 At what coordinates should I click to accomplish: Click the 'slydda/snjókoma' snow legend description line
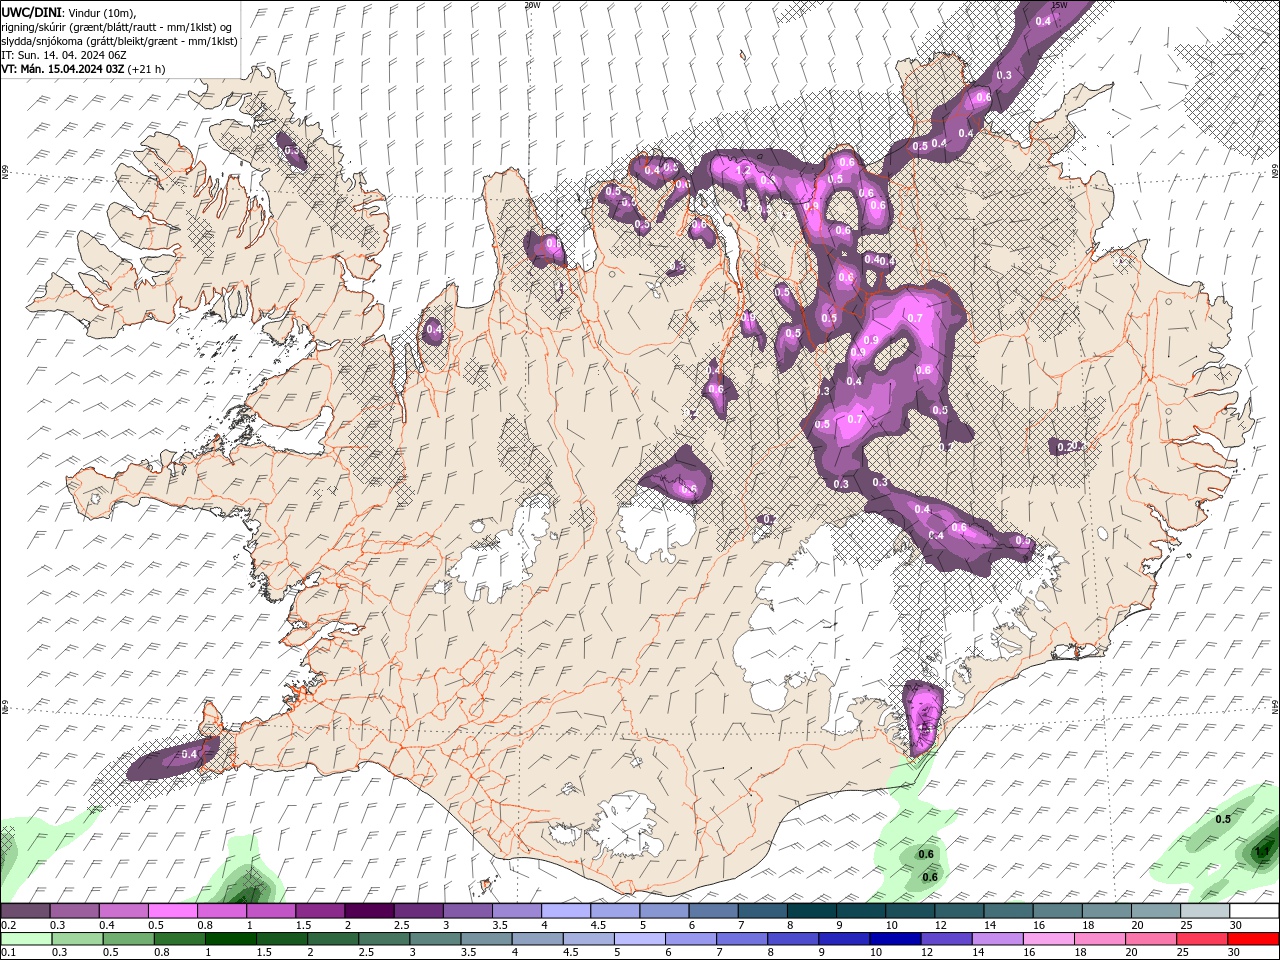119,40
